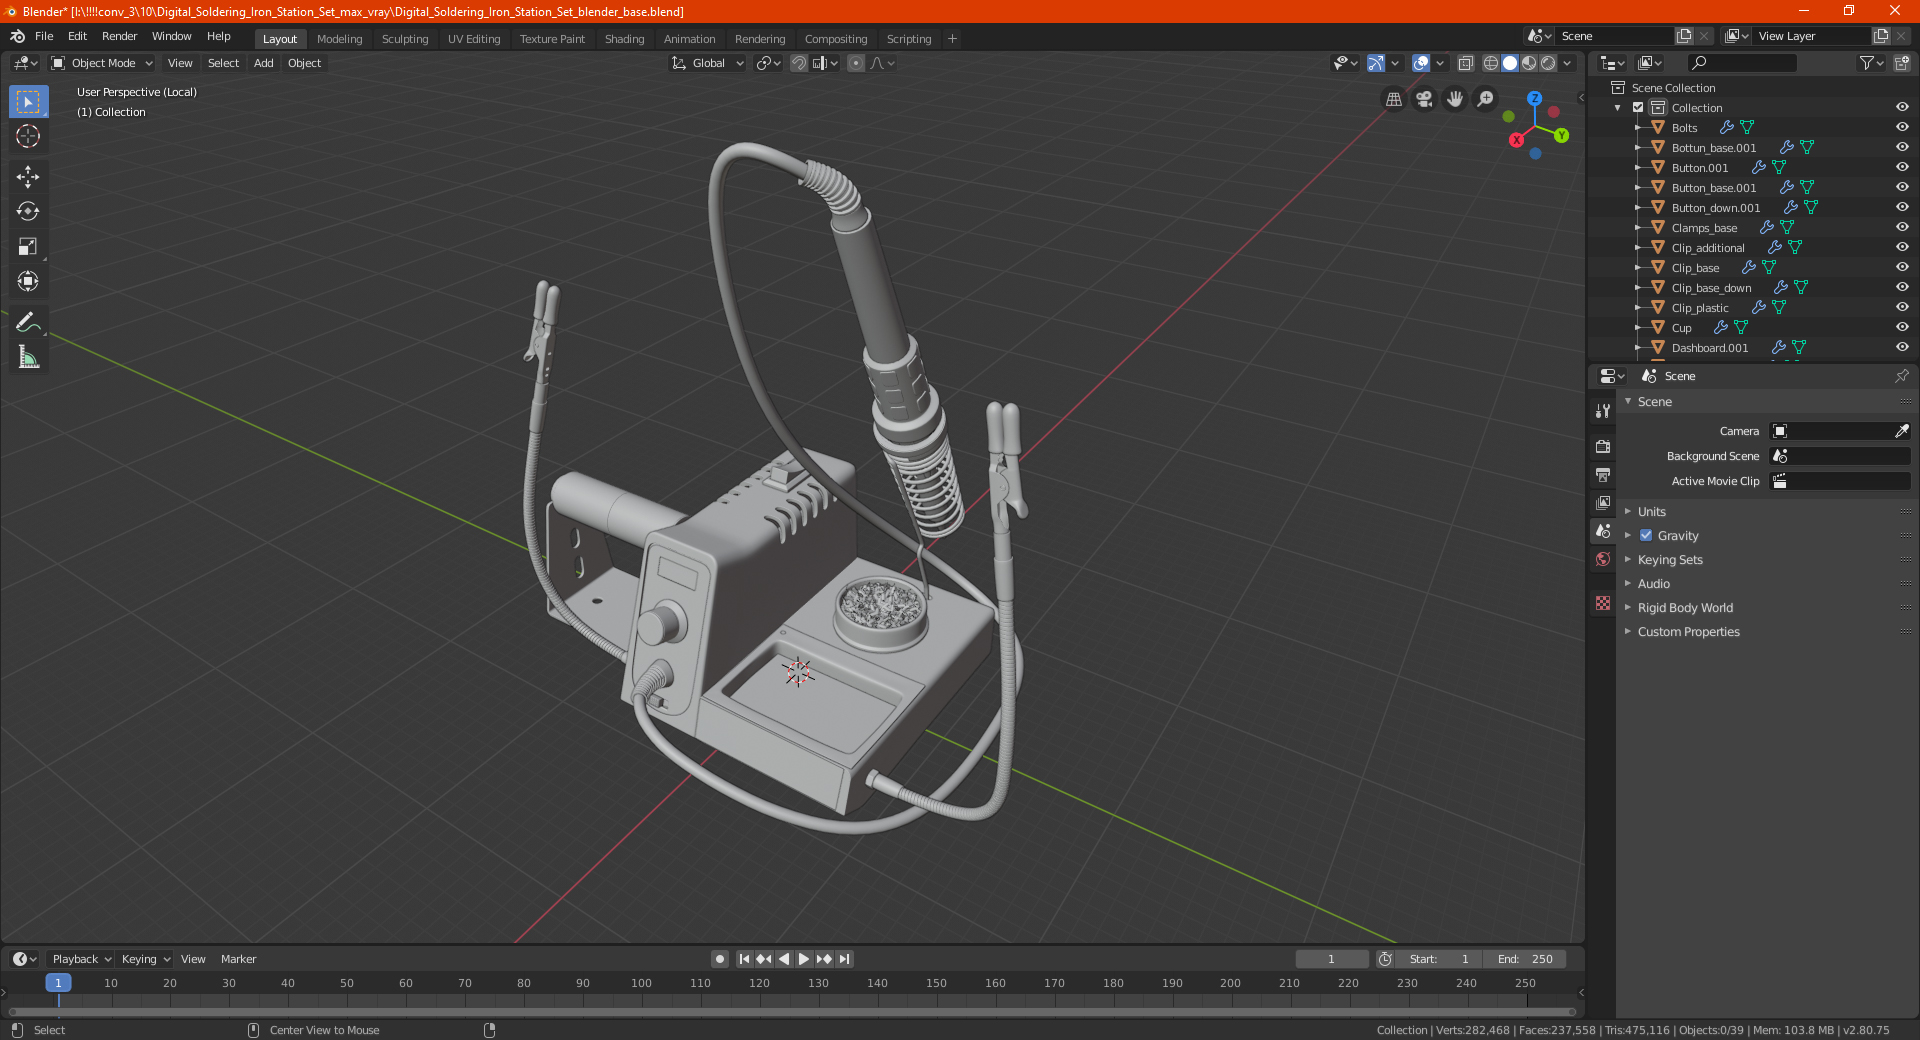1920x1040 pixels.
Task: Click the outliner search field
Action: pyautogui.click(x=1740, y=63)
